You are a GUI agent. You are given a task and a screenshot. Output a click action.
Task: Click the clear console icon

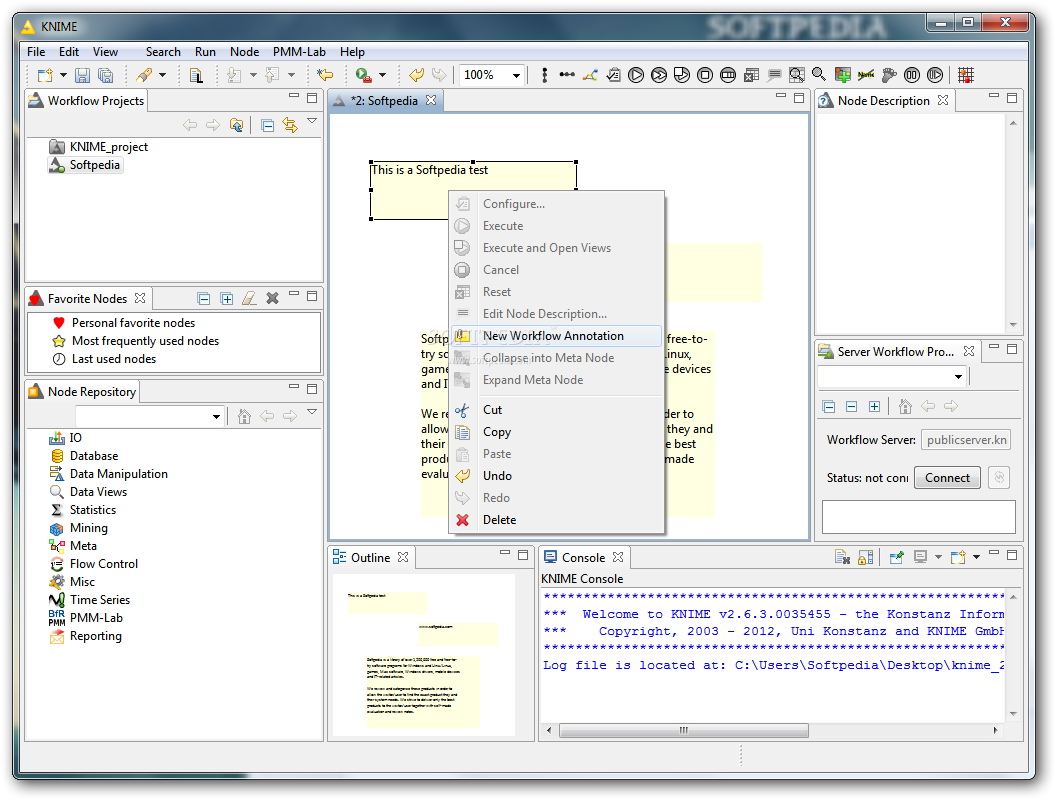842,558
